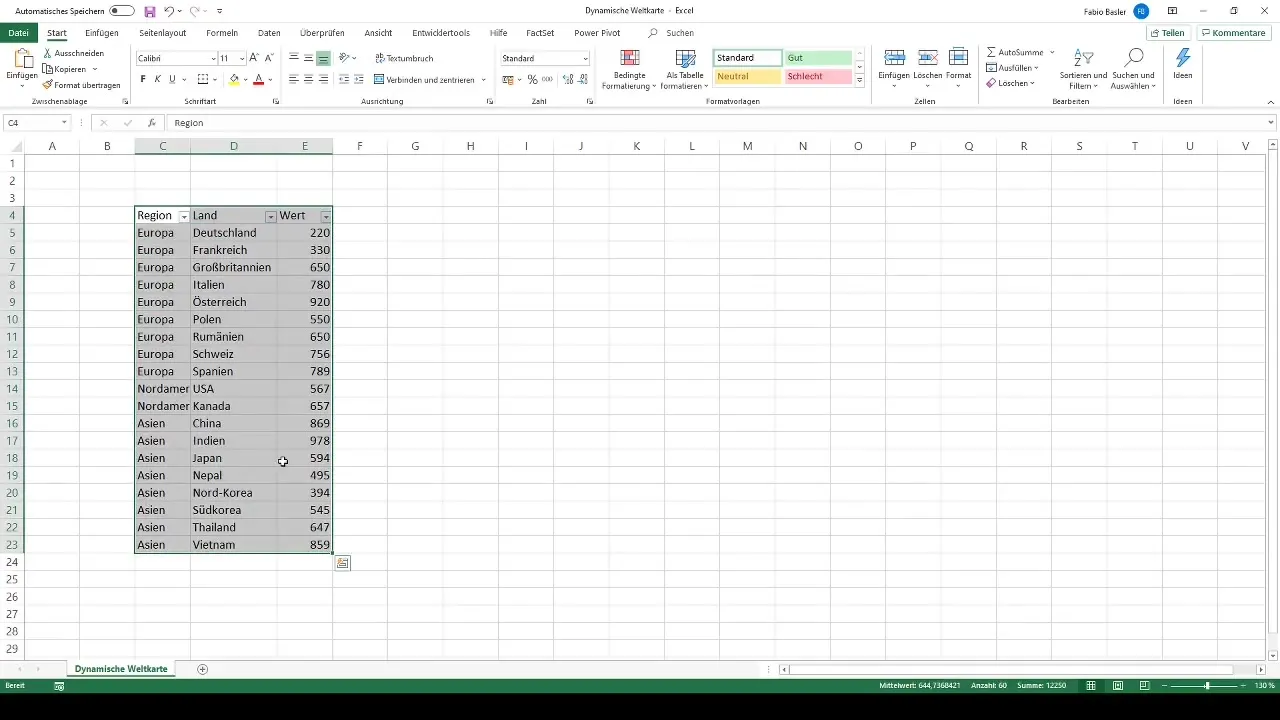Align text to bottom

(x=323, y=59)
